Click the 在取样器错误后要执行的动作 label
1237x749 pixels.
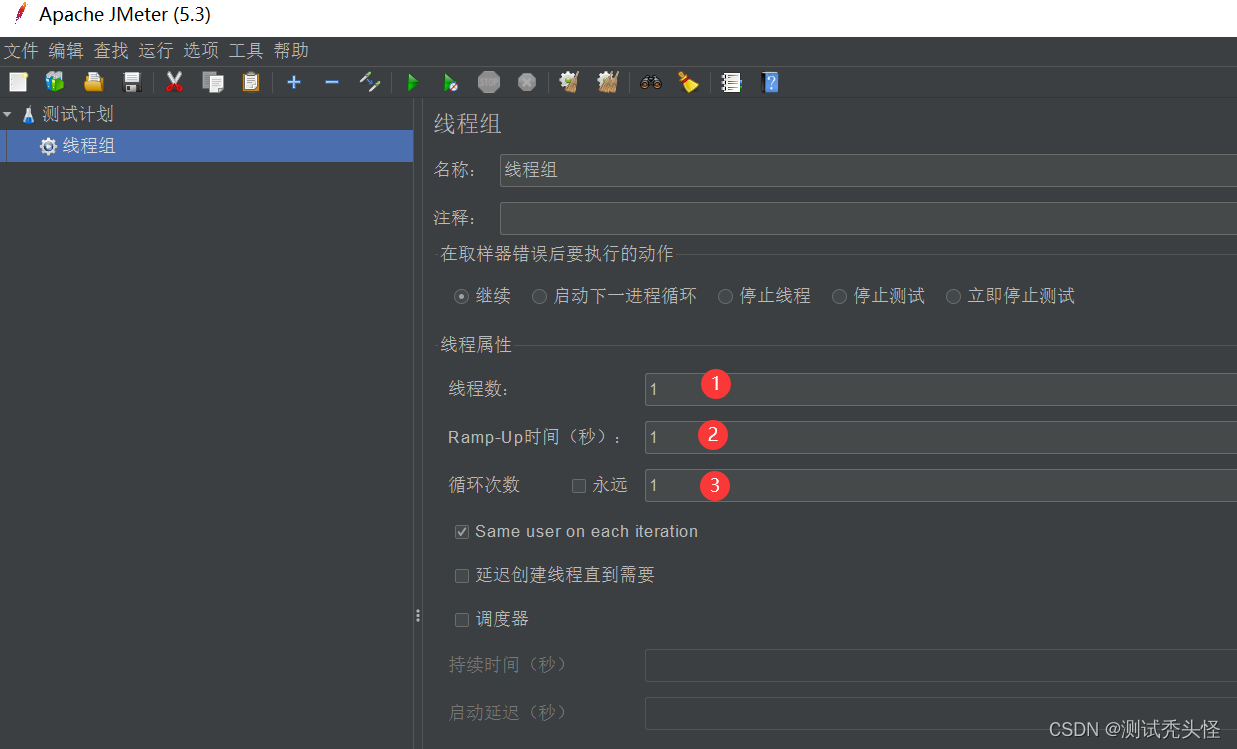(557, 254)
